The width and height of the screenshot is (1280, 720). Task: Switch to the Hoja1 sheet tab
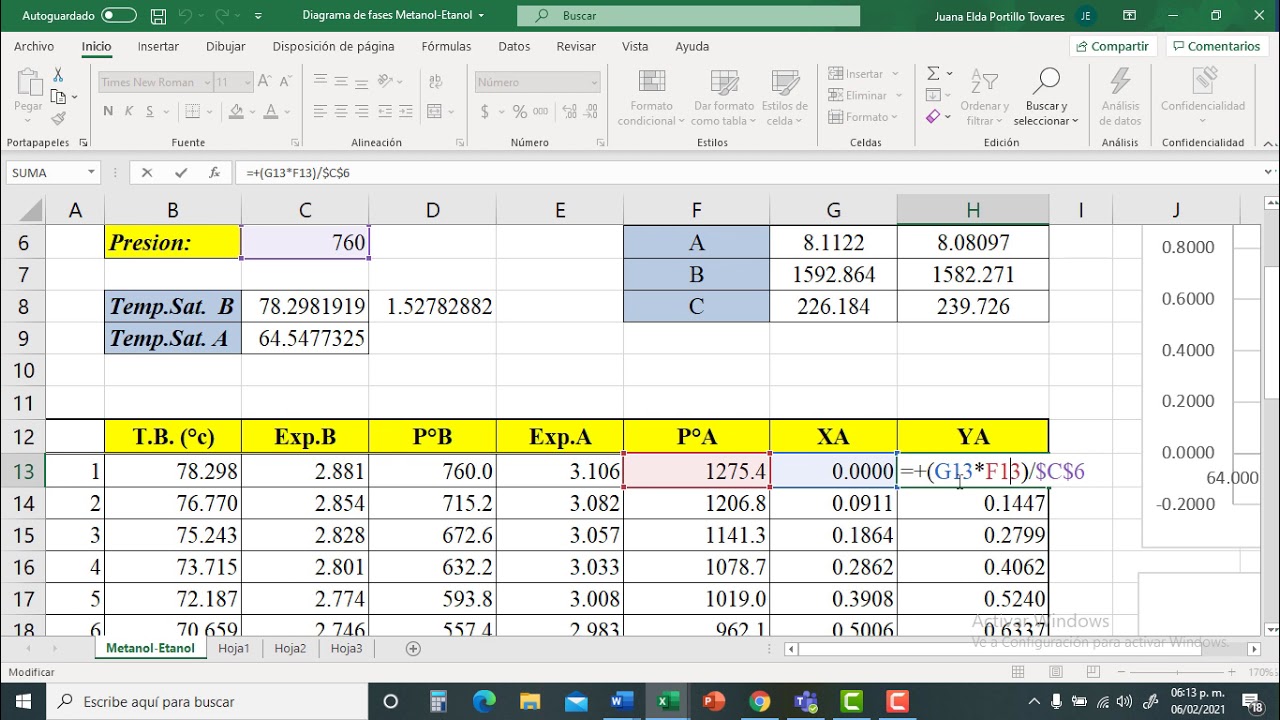coord(234,648)
